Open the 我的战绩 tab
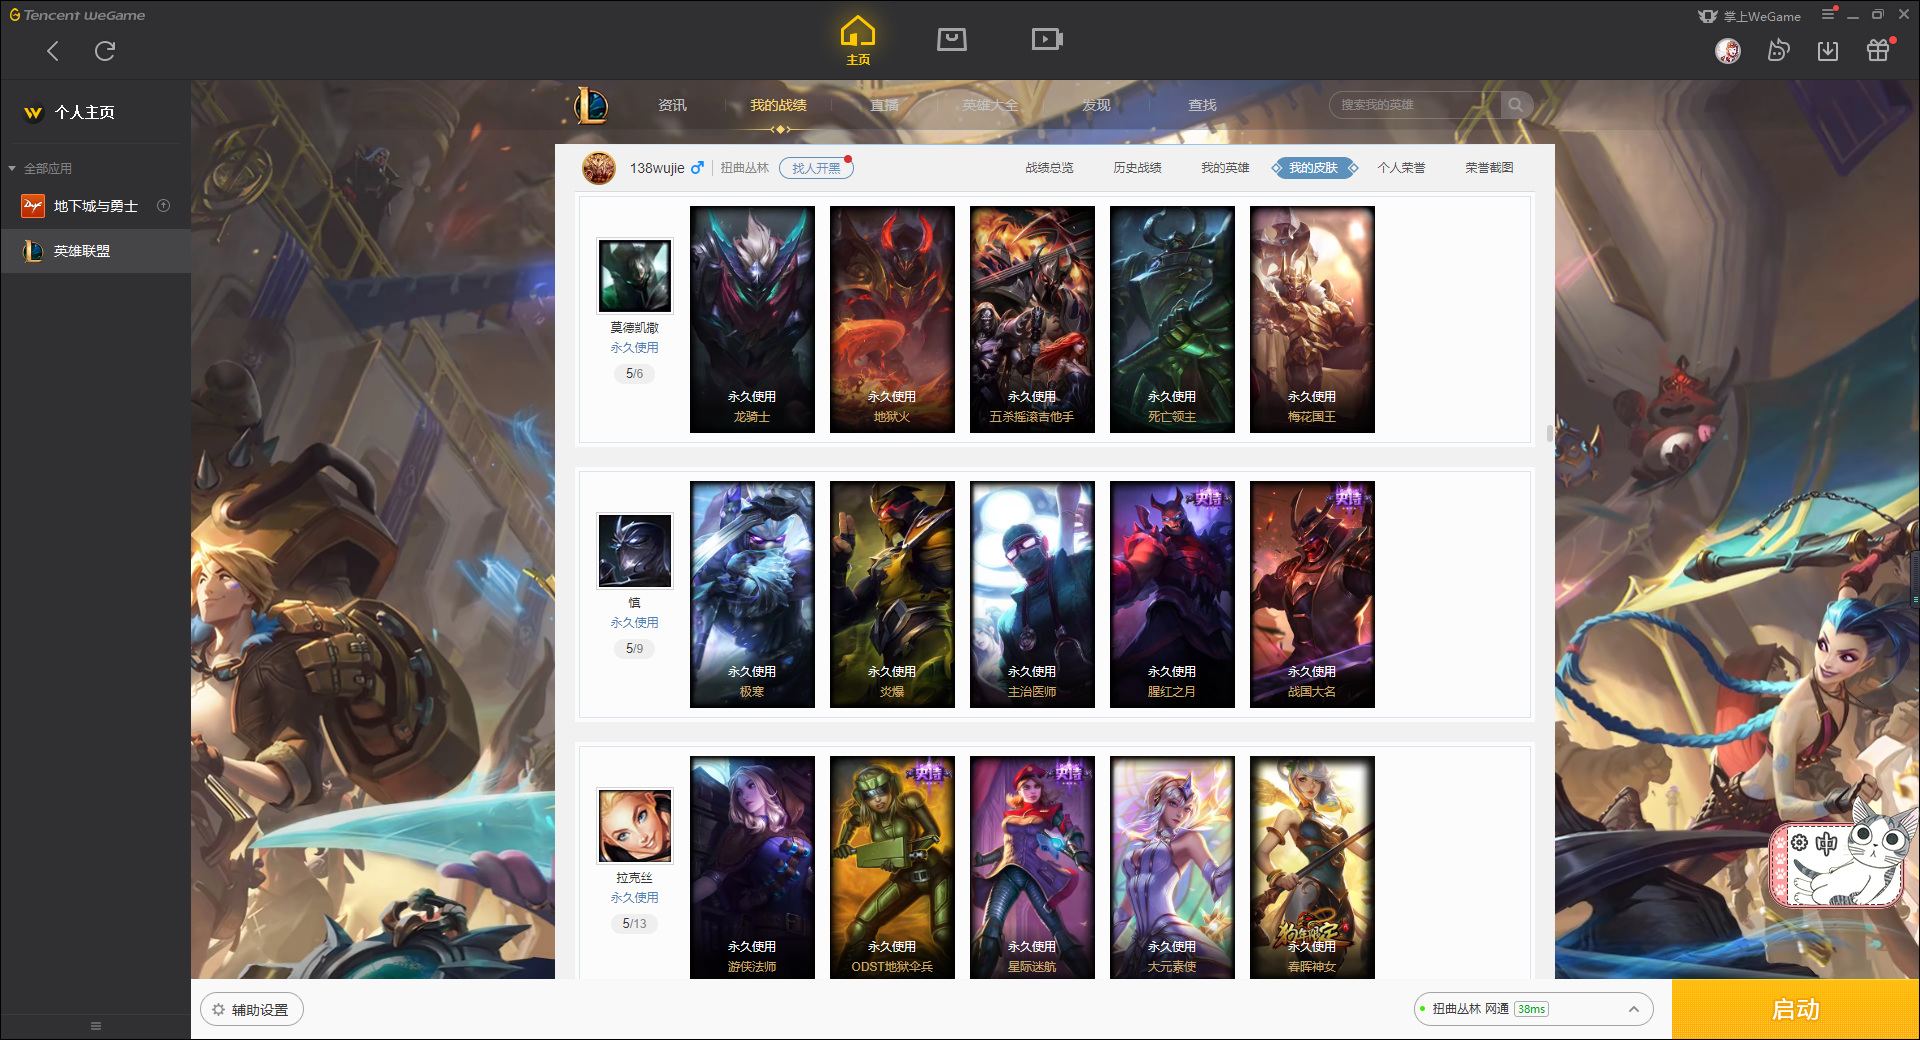The width and height of the screenshot is (1920, 1040). (778, 105)
